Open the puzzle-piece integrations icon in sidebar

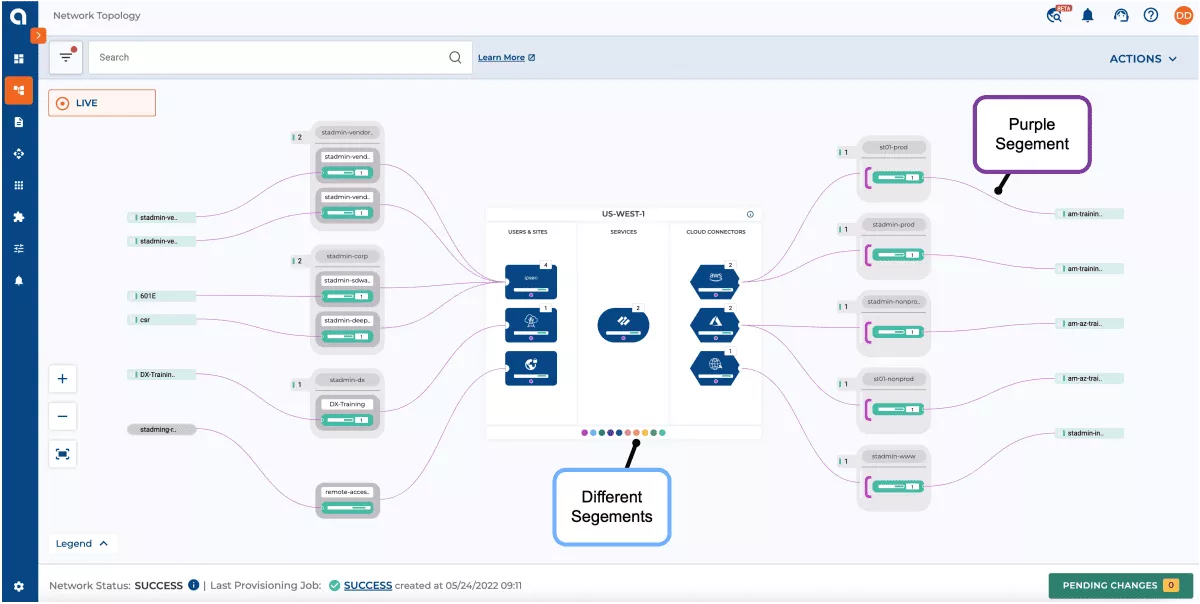point(18,216)
